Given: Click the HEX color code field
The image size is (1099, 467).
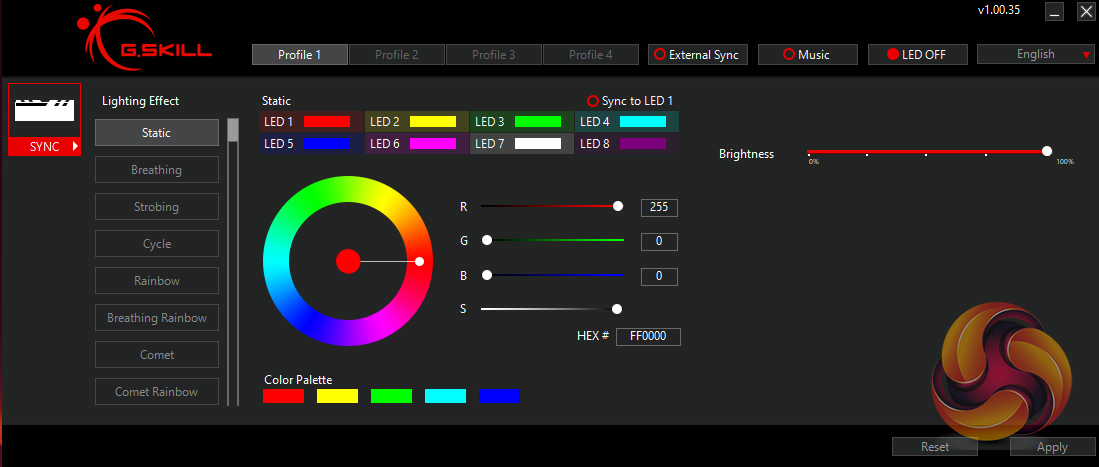Looking at the screenshot, I should click(x=648, y=337).
